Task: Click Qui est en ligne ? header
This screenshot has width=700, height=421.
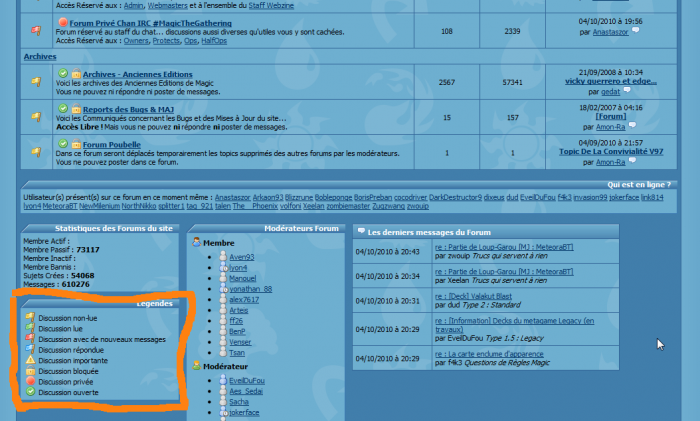Action: click(x=638, y=184)
